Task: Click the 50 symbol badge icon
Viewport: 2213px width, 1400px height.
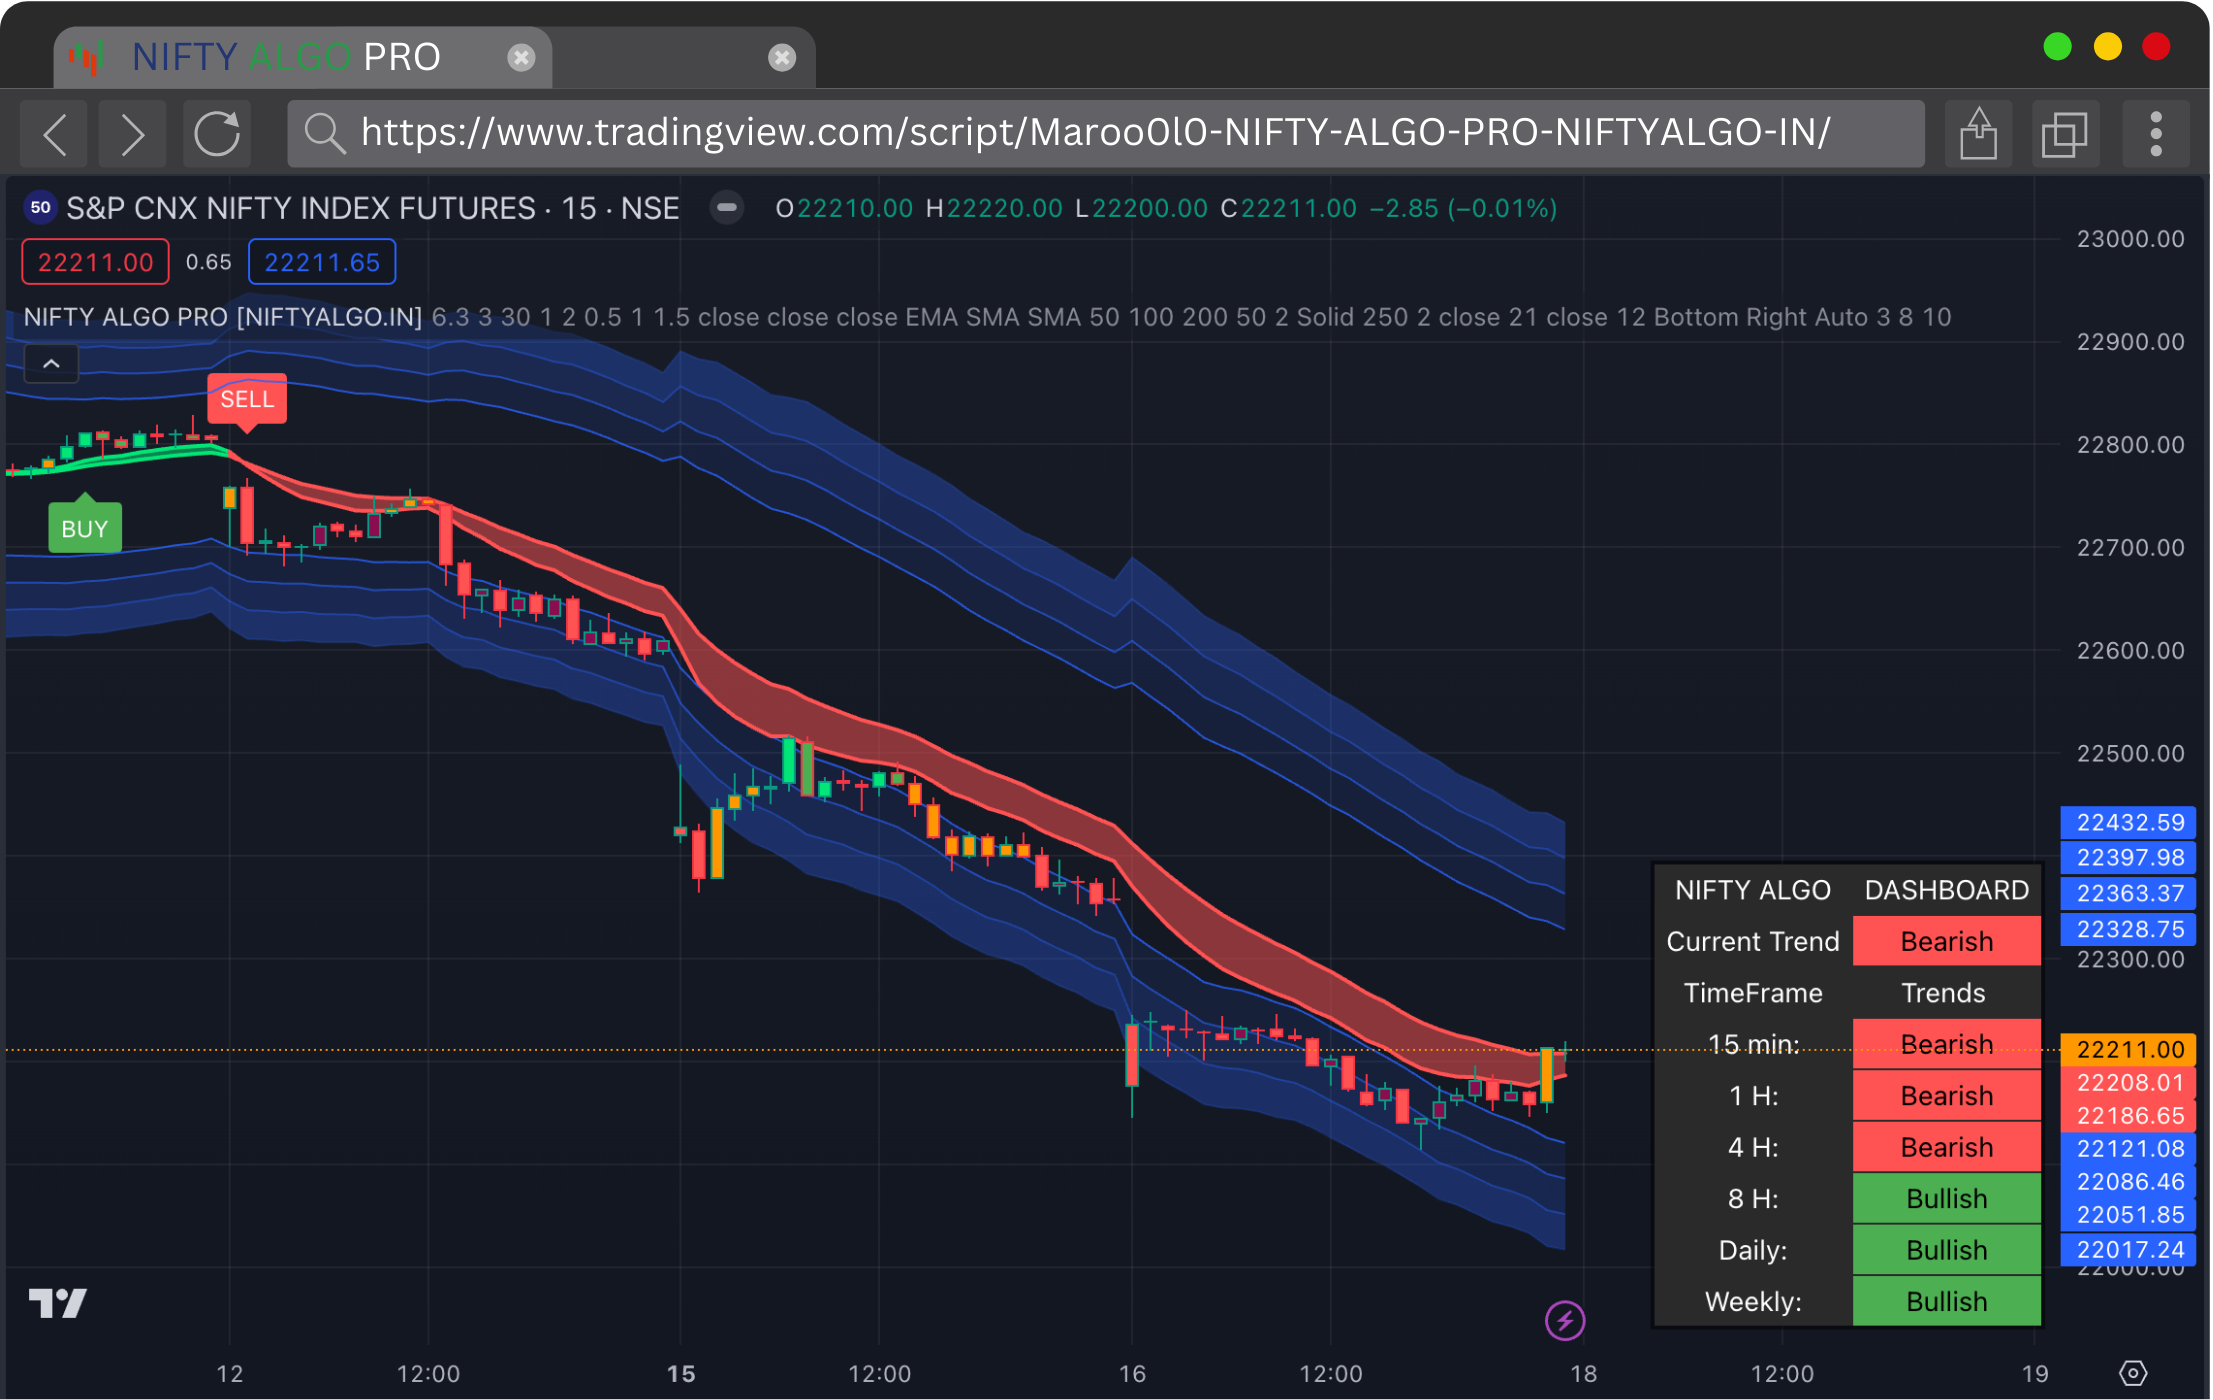Action: pos(40,208)
